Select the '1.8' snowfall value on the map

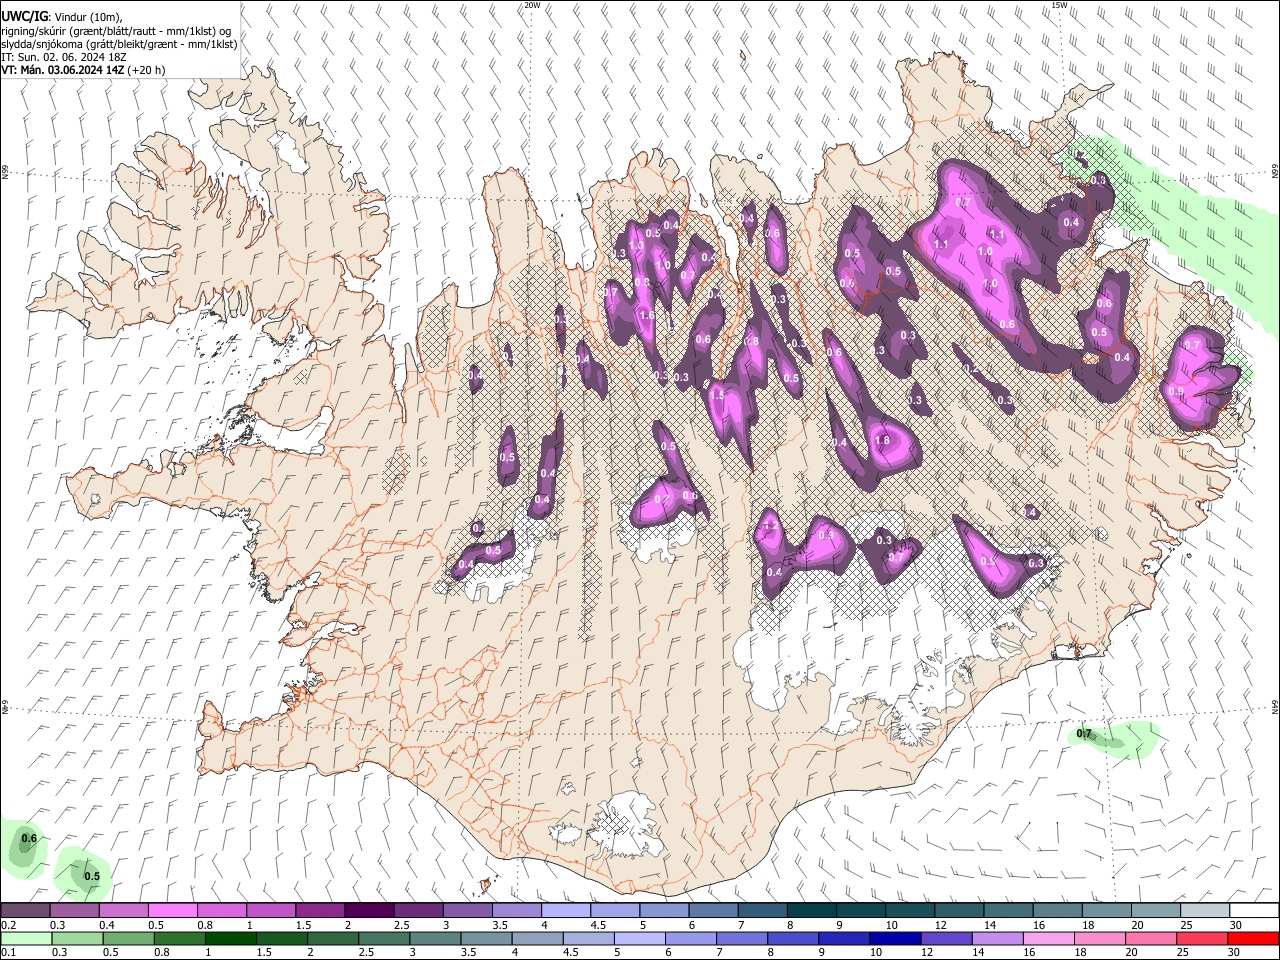pos(882,440)
